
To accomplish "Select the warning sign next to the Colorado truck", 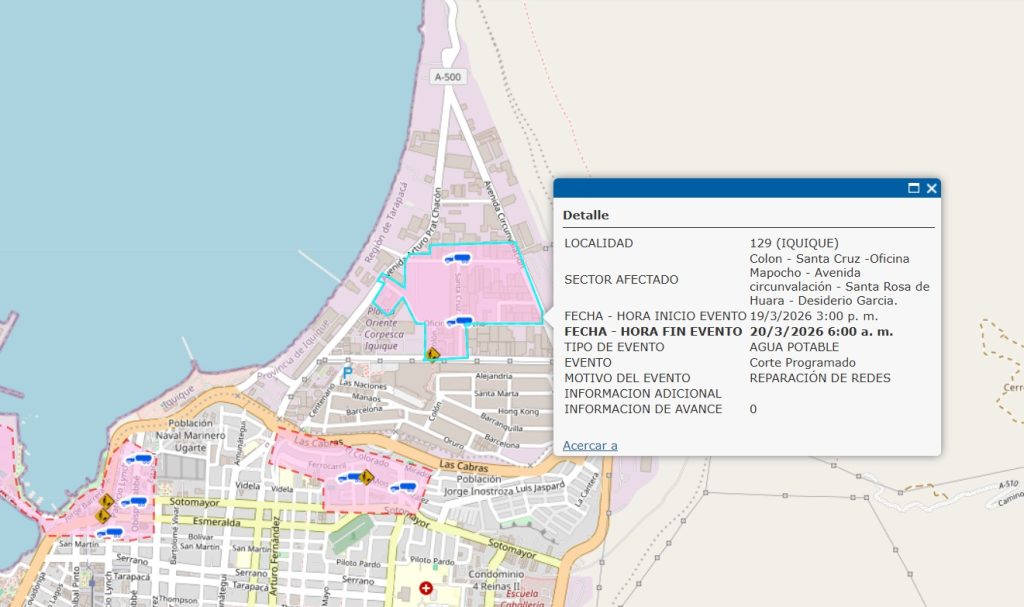I will tap(369, 478).
